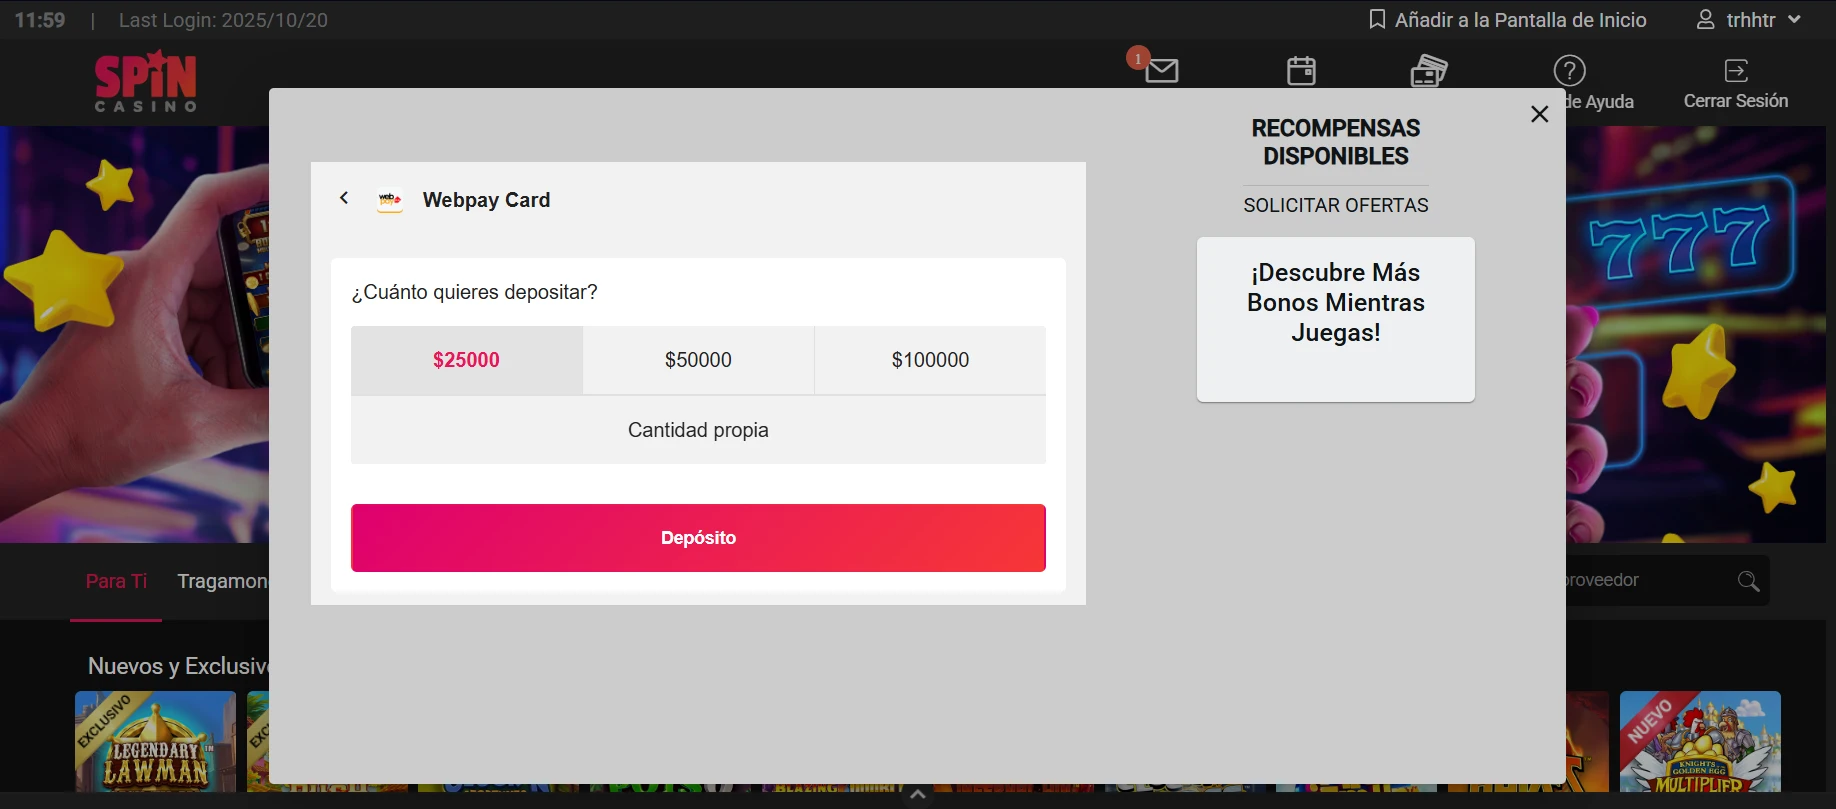Click the Webpay Card title text

[486, 200]
